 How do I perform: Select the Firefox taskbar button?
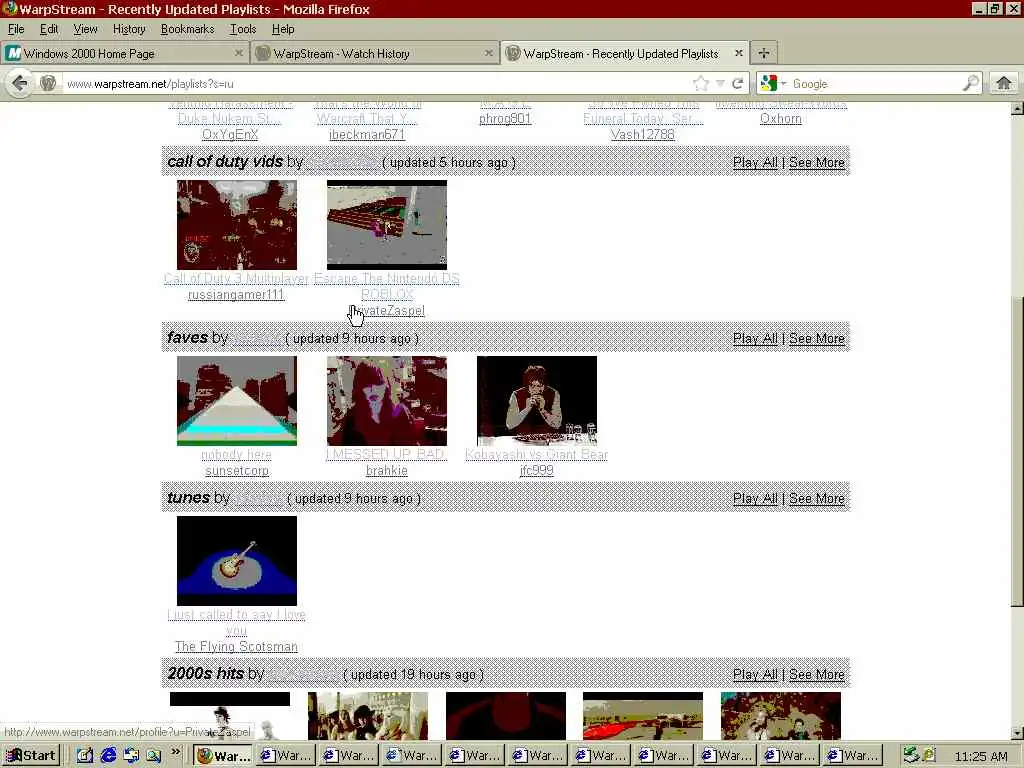[223, 756]
